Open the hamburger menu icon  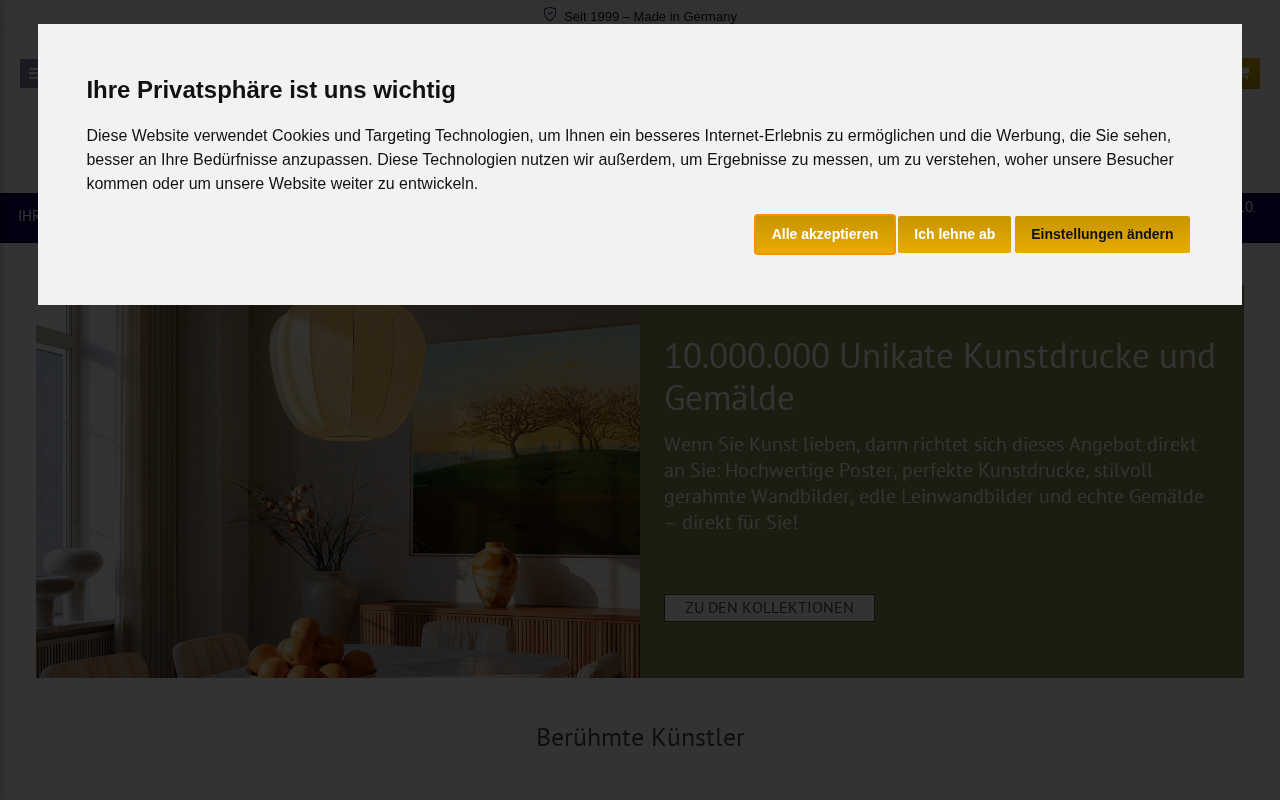29,73
